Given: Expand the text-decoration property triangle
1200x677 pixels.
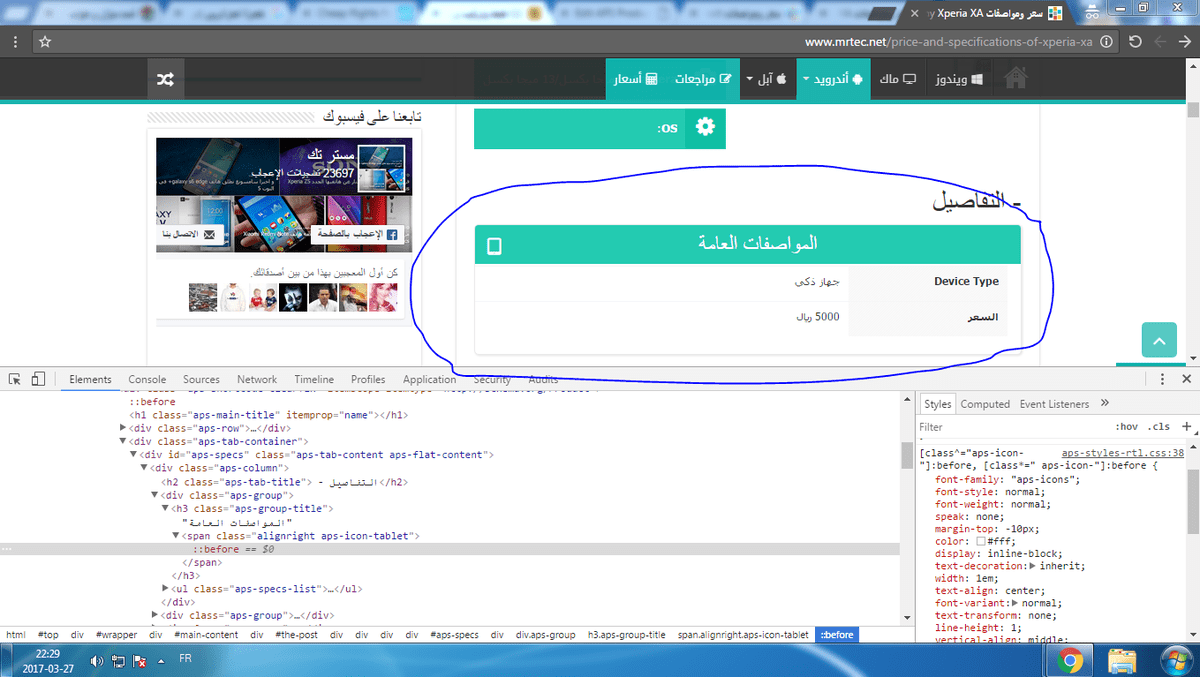Looking at the screenshot, I should (x=1033, y=566).
